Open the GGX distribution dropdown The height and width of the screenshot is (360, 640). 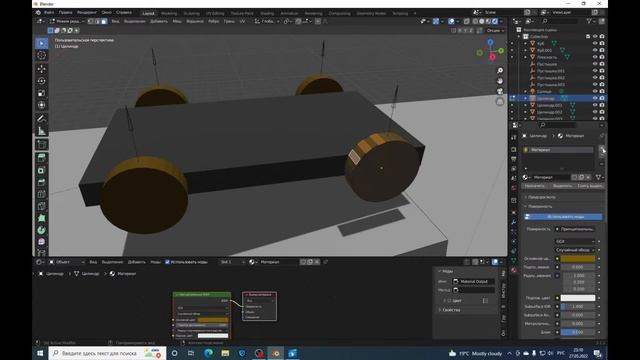(x=575, y=242)
